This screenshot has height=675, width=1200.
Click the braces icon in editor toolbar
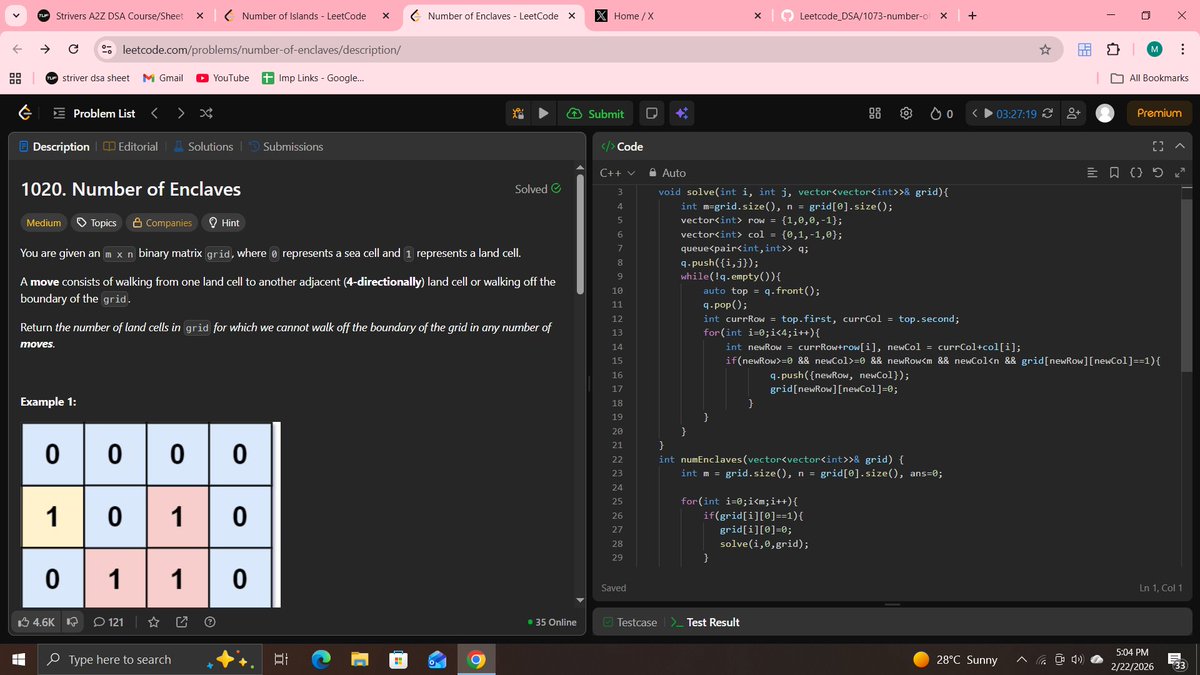pyautogui.click(x=1137, y=173)
